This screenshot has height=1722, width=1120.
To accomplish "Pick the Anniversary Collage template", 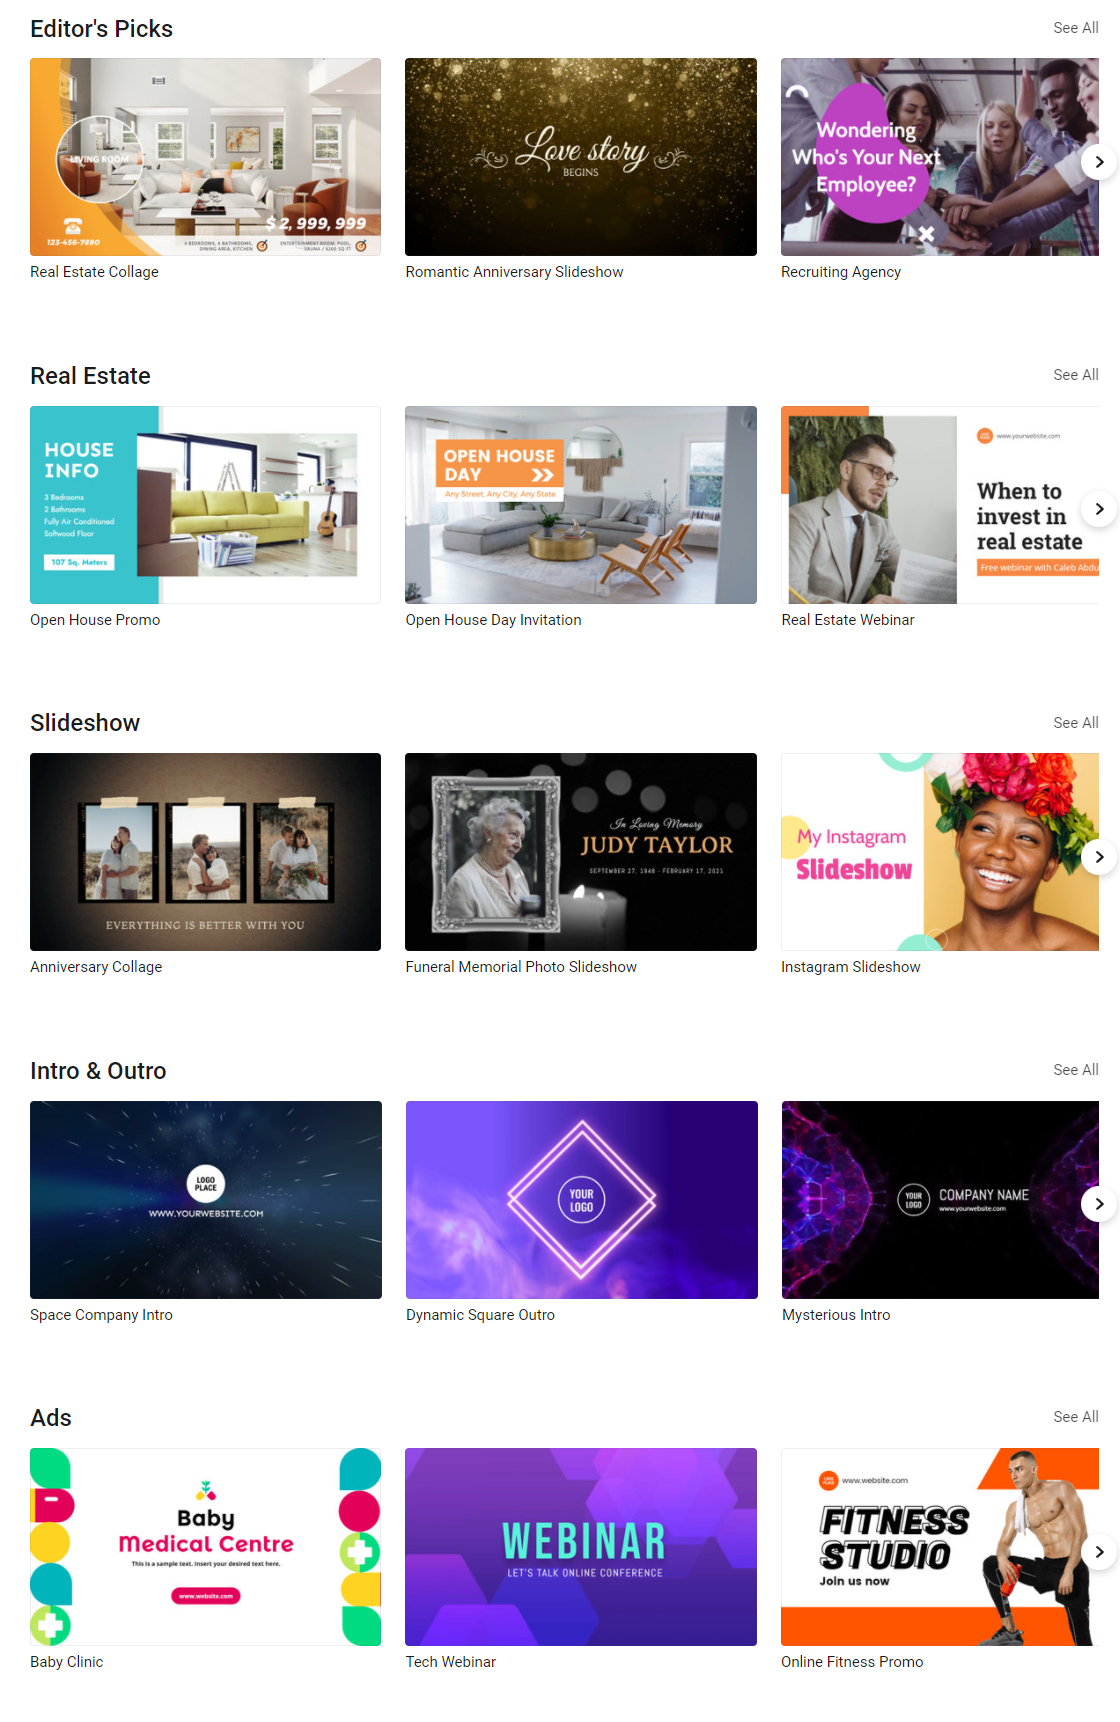I will pos(205,852).
